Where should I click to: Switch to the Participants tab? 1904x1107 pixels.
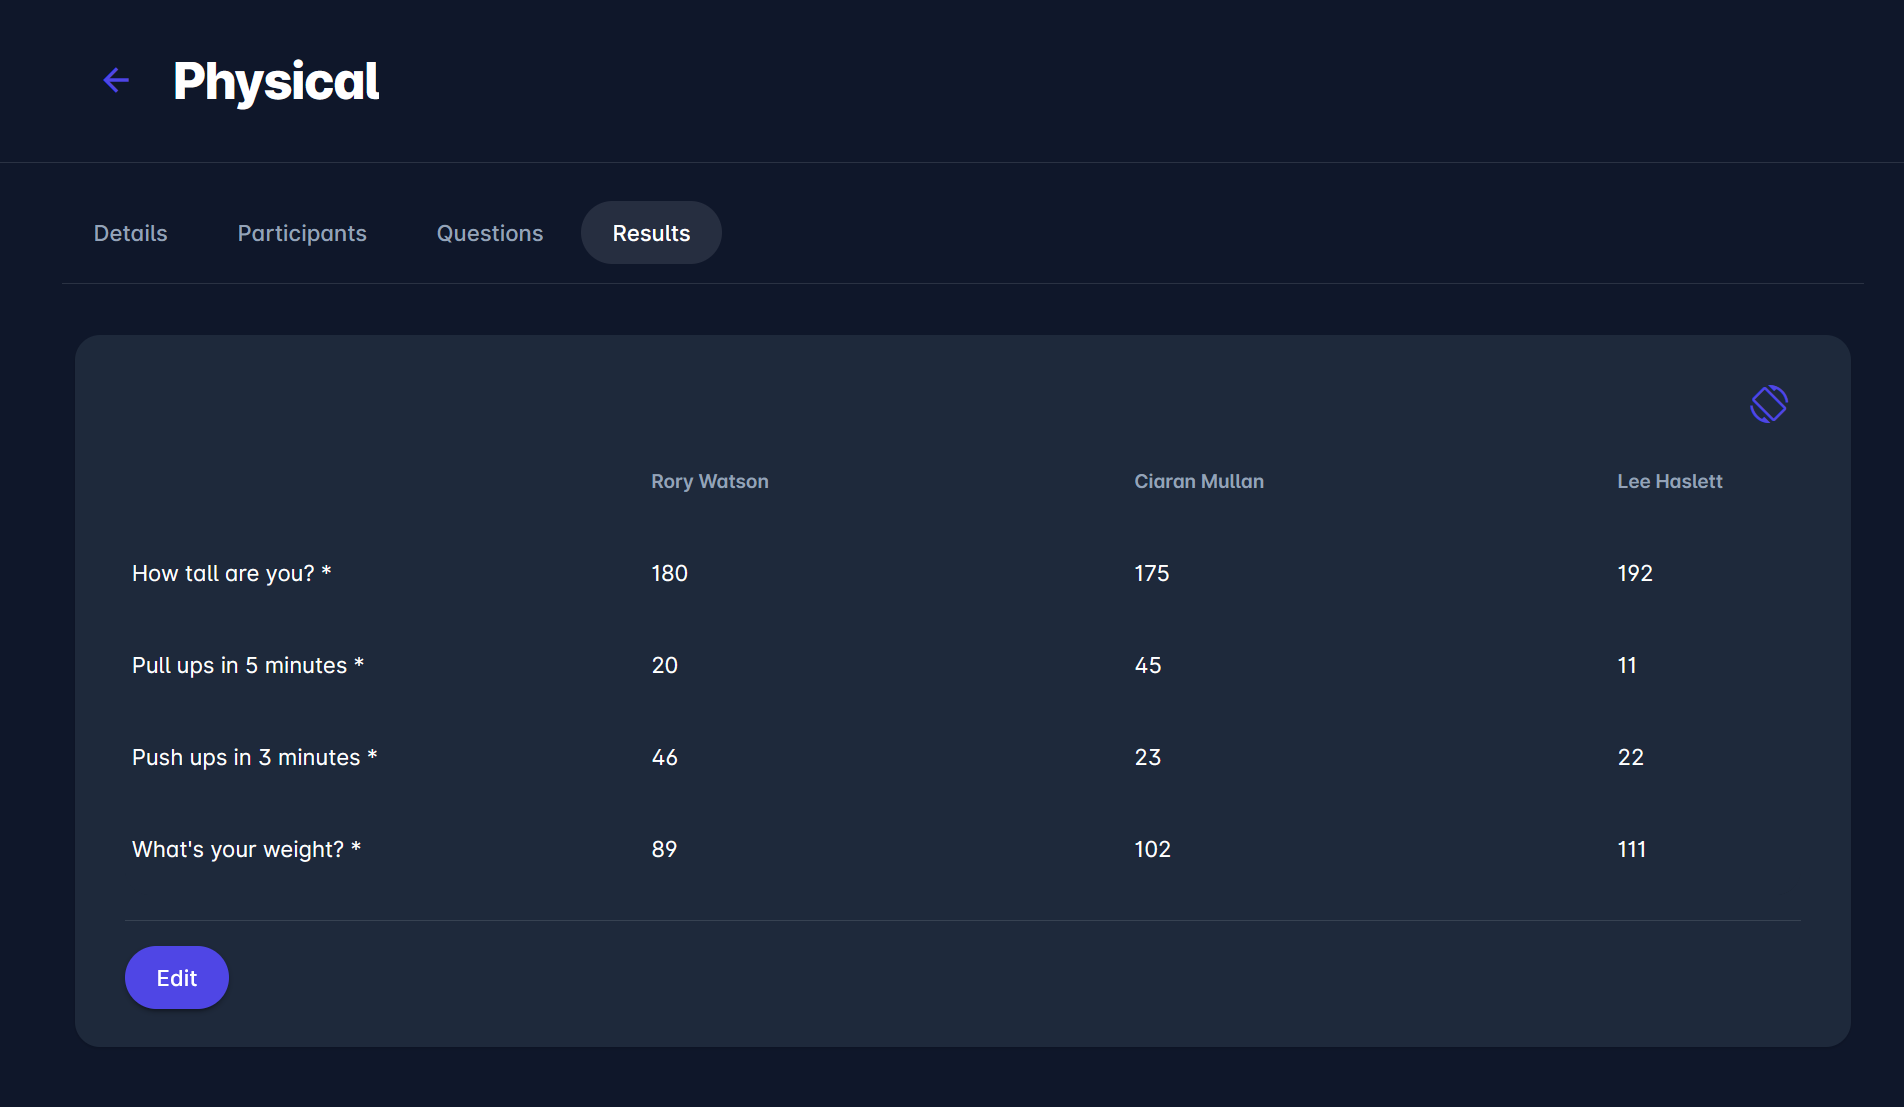(302, 233)
